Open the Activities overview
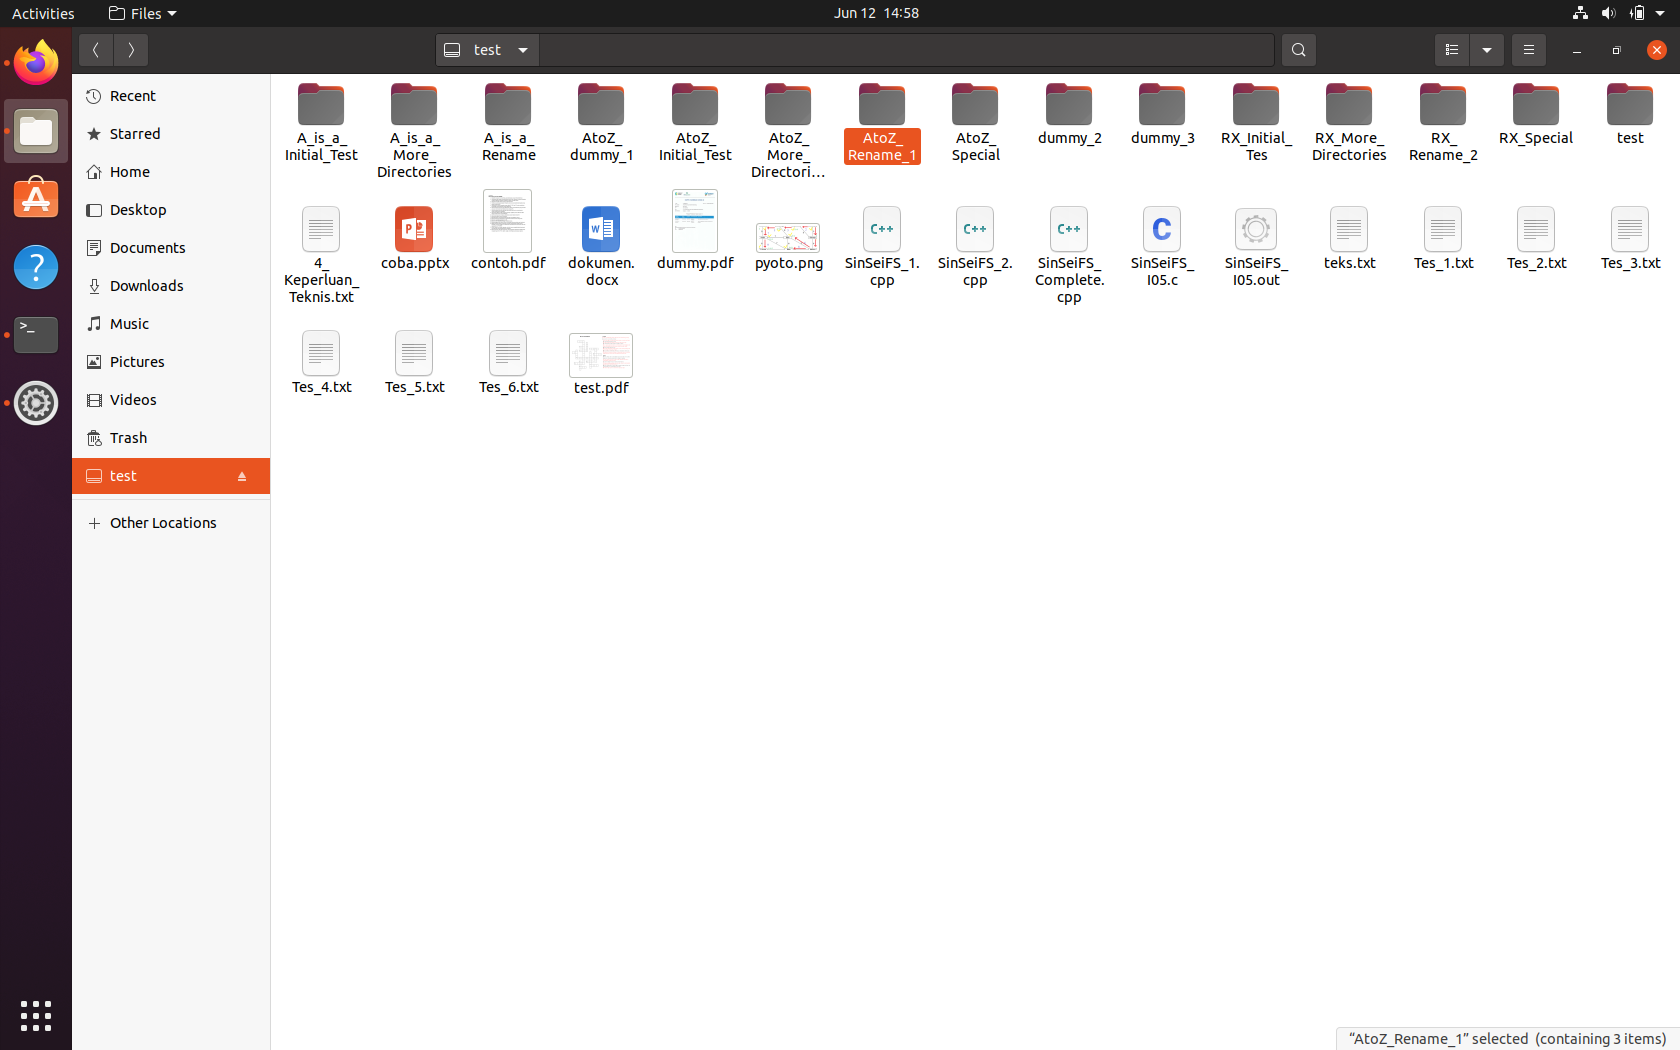This screenshot has width=1680, height=1050. point(42,13)
